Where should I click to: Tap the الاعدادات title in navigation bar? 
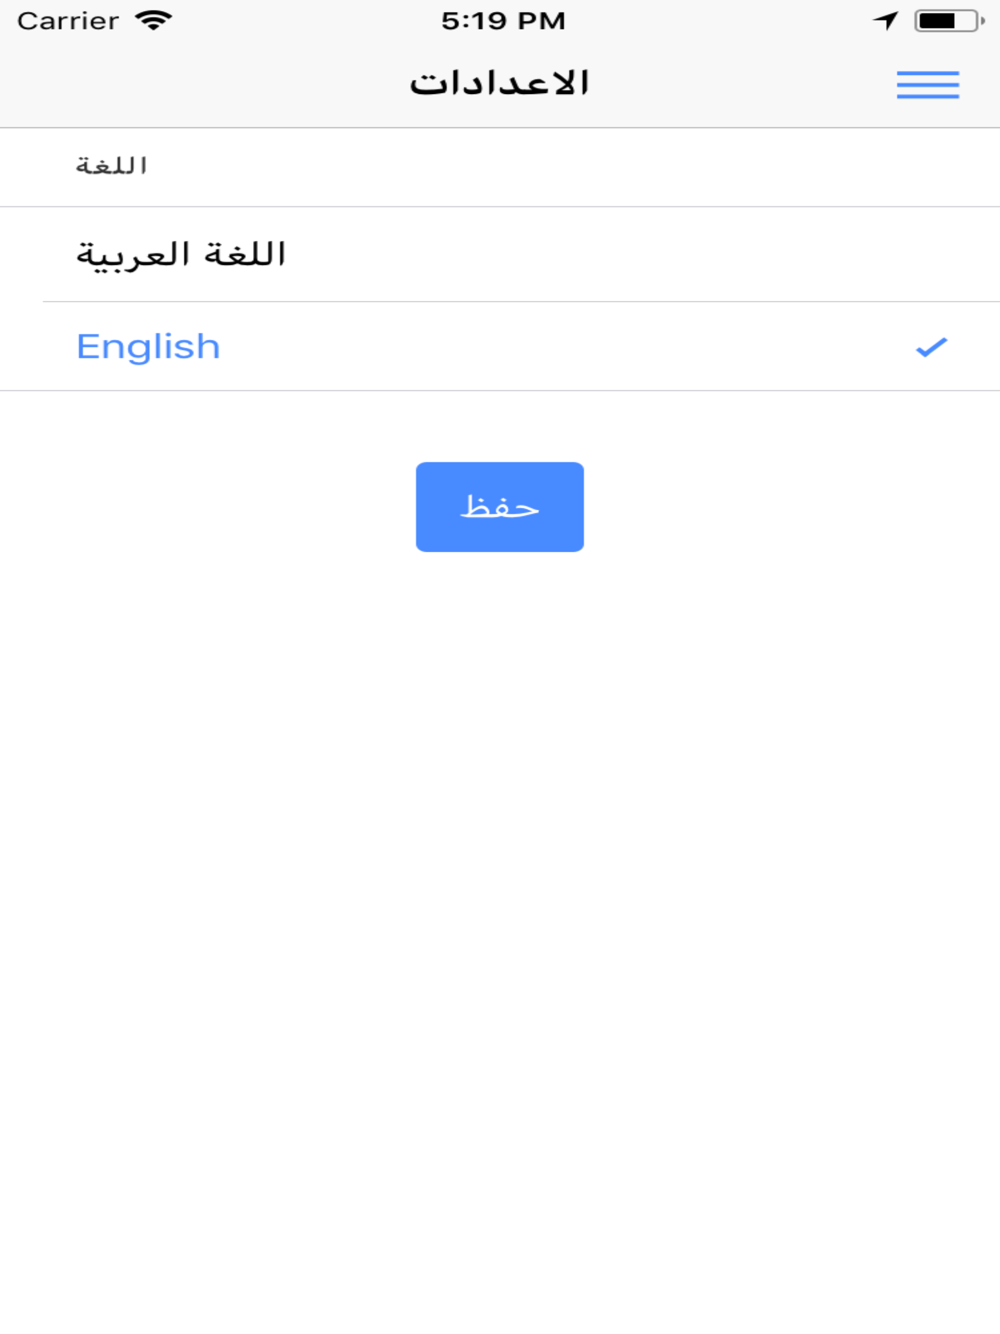(x=500, y=83)
